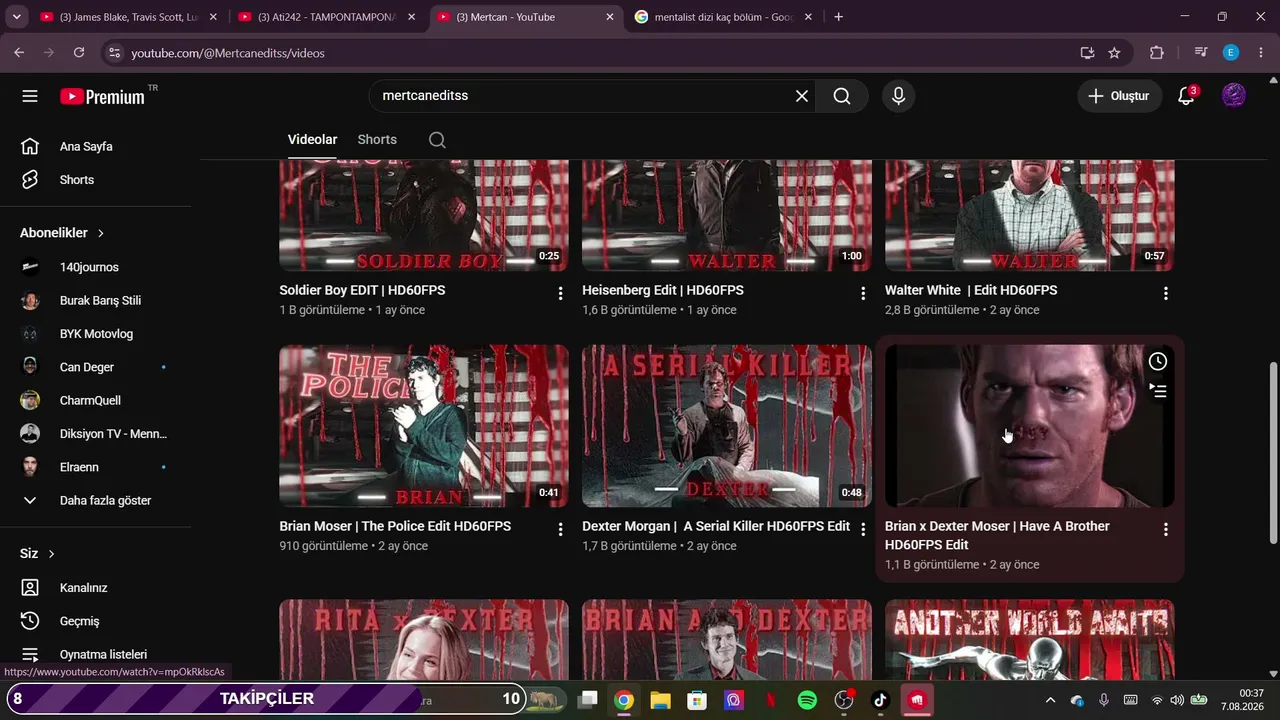Open Chrome media controls icon
This screenshot has height=720, width=1280.
1201,53
